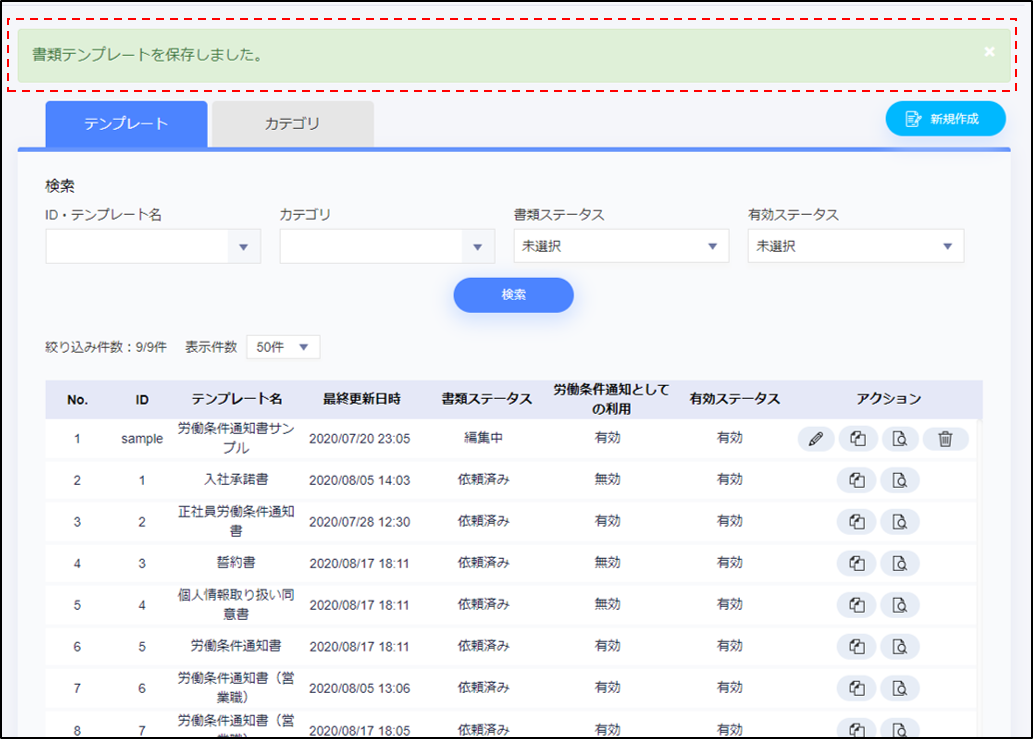Click the 労働条件通知としての利用 column header
The image size is (1033, 739).
tap(611, 399)
